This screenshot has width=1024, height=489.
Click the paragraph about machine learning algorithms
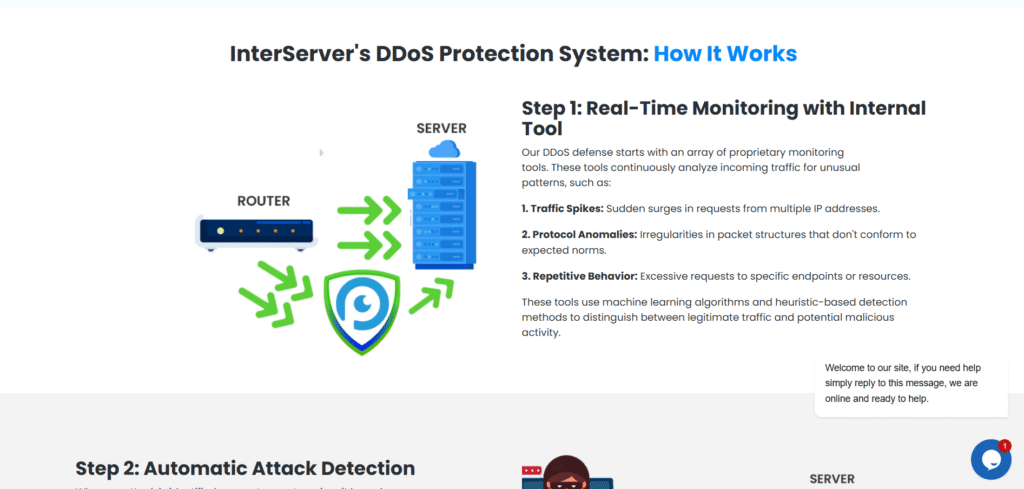(x=714, y=317)
